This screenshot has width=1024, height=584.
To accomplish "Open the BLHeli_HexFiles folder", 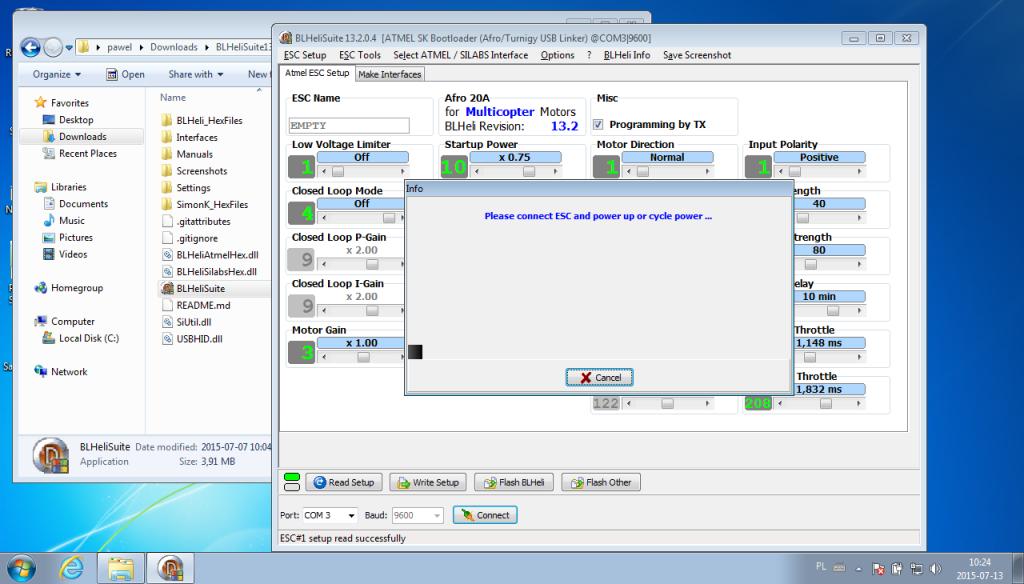I will (x=209, y=120).
